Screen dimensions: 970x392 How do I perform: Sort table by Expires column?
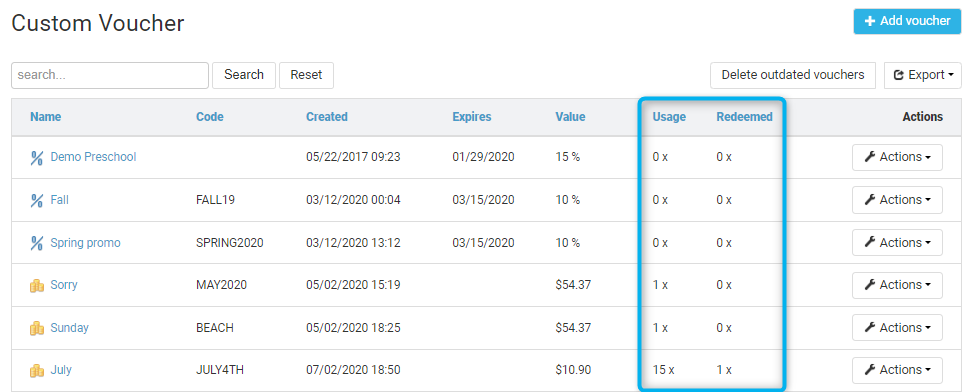pos(471,117)
